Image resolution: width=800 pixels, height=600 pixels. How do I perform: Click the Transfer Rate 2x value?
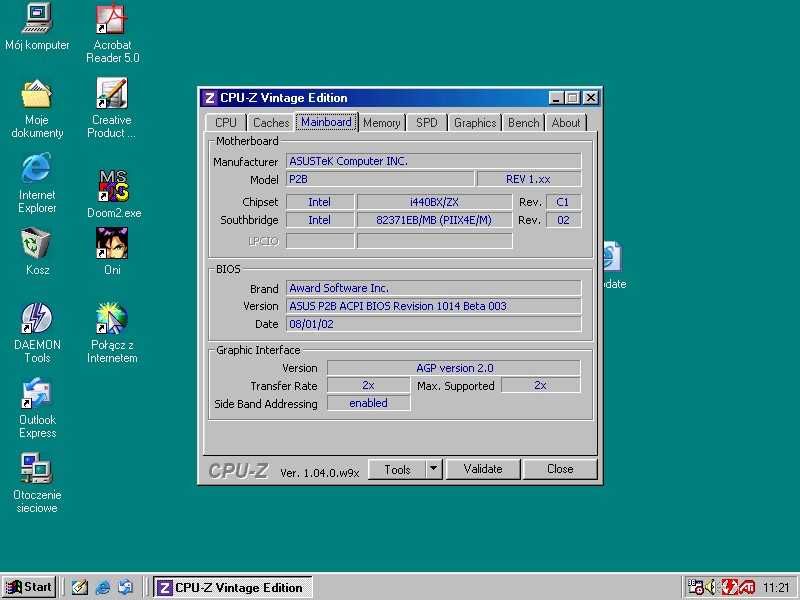pyautogui.click(x=368, y=385)
